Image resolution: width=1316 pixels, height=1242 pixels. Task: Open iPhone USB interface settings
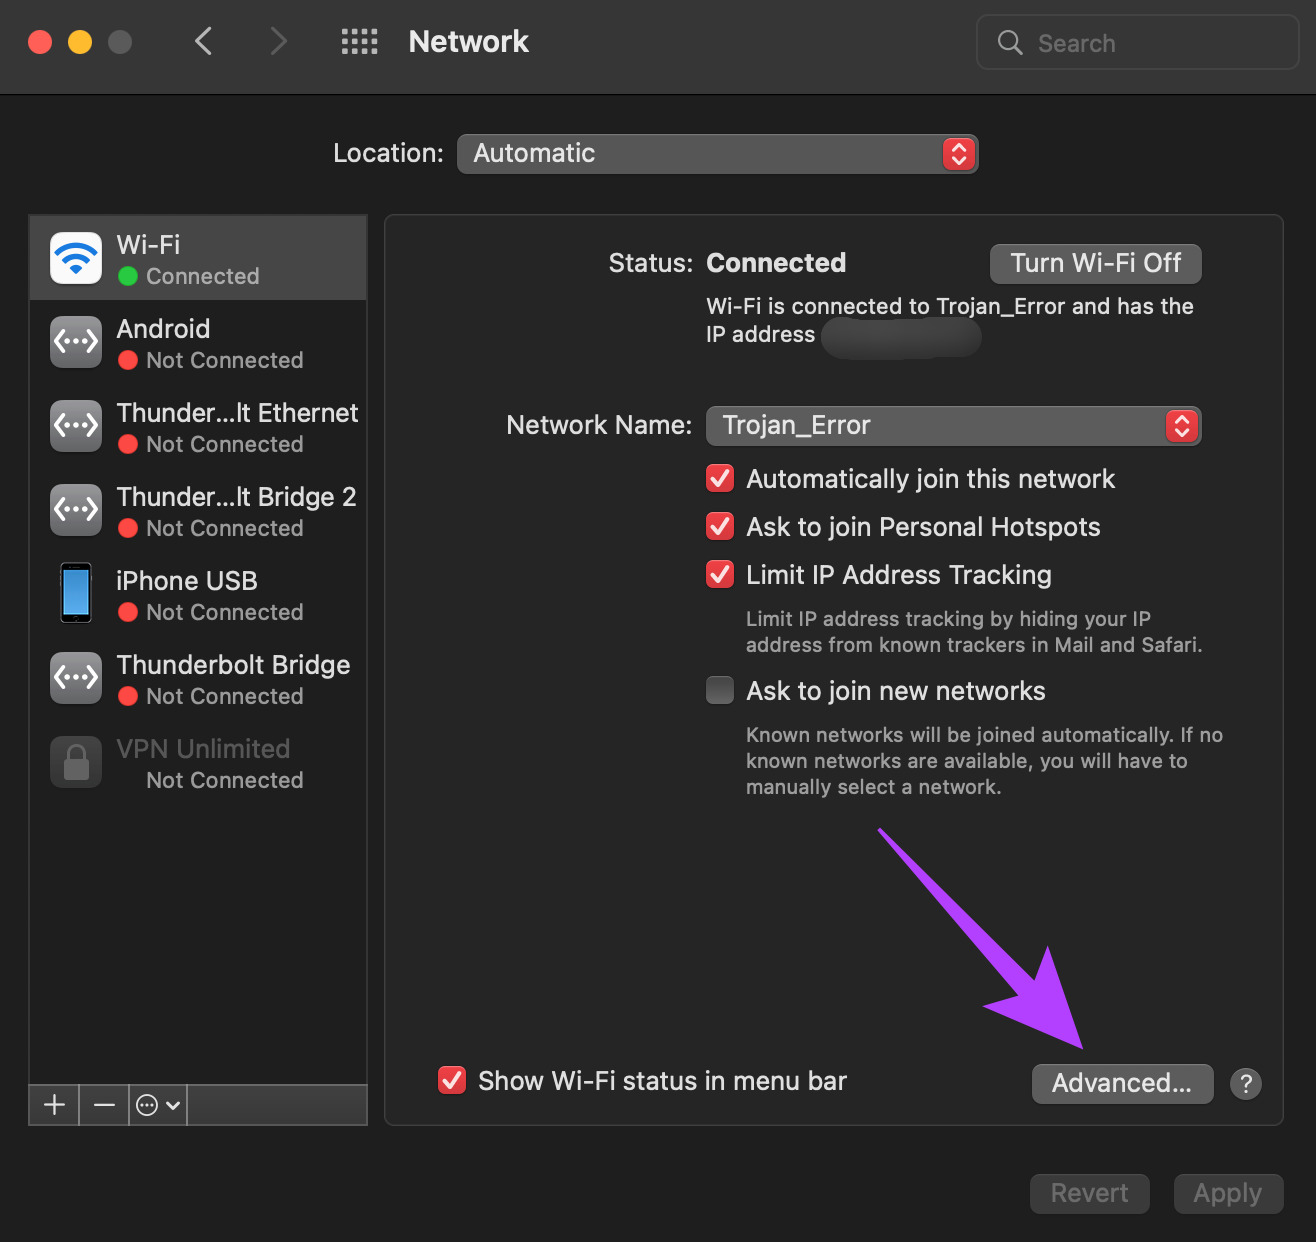(197, 593)
